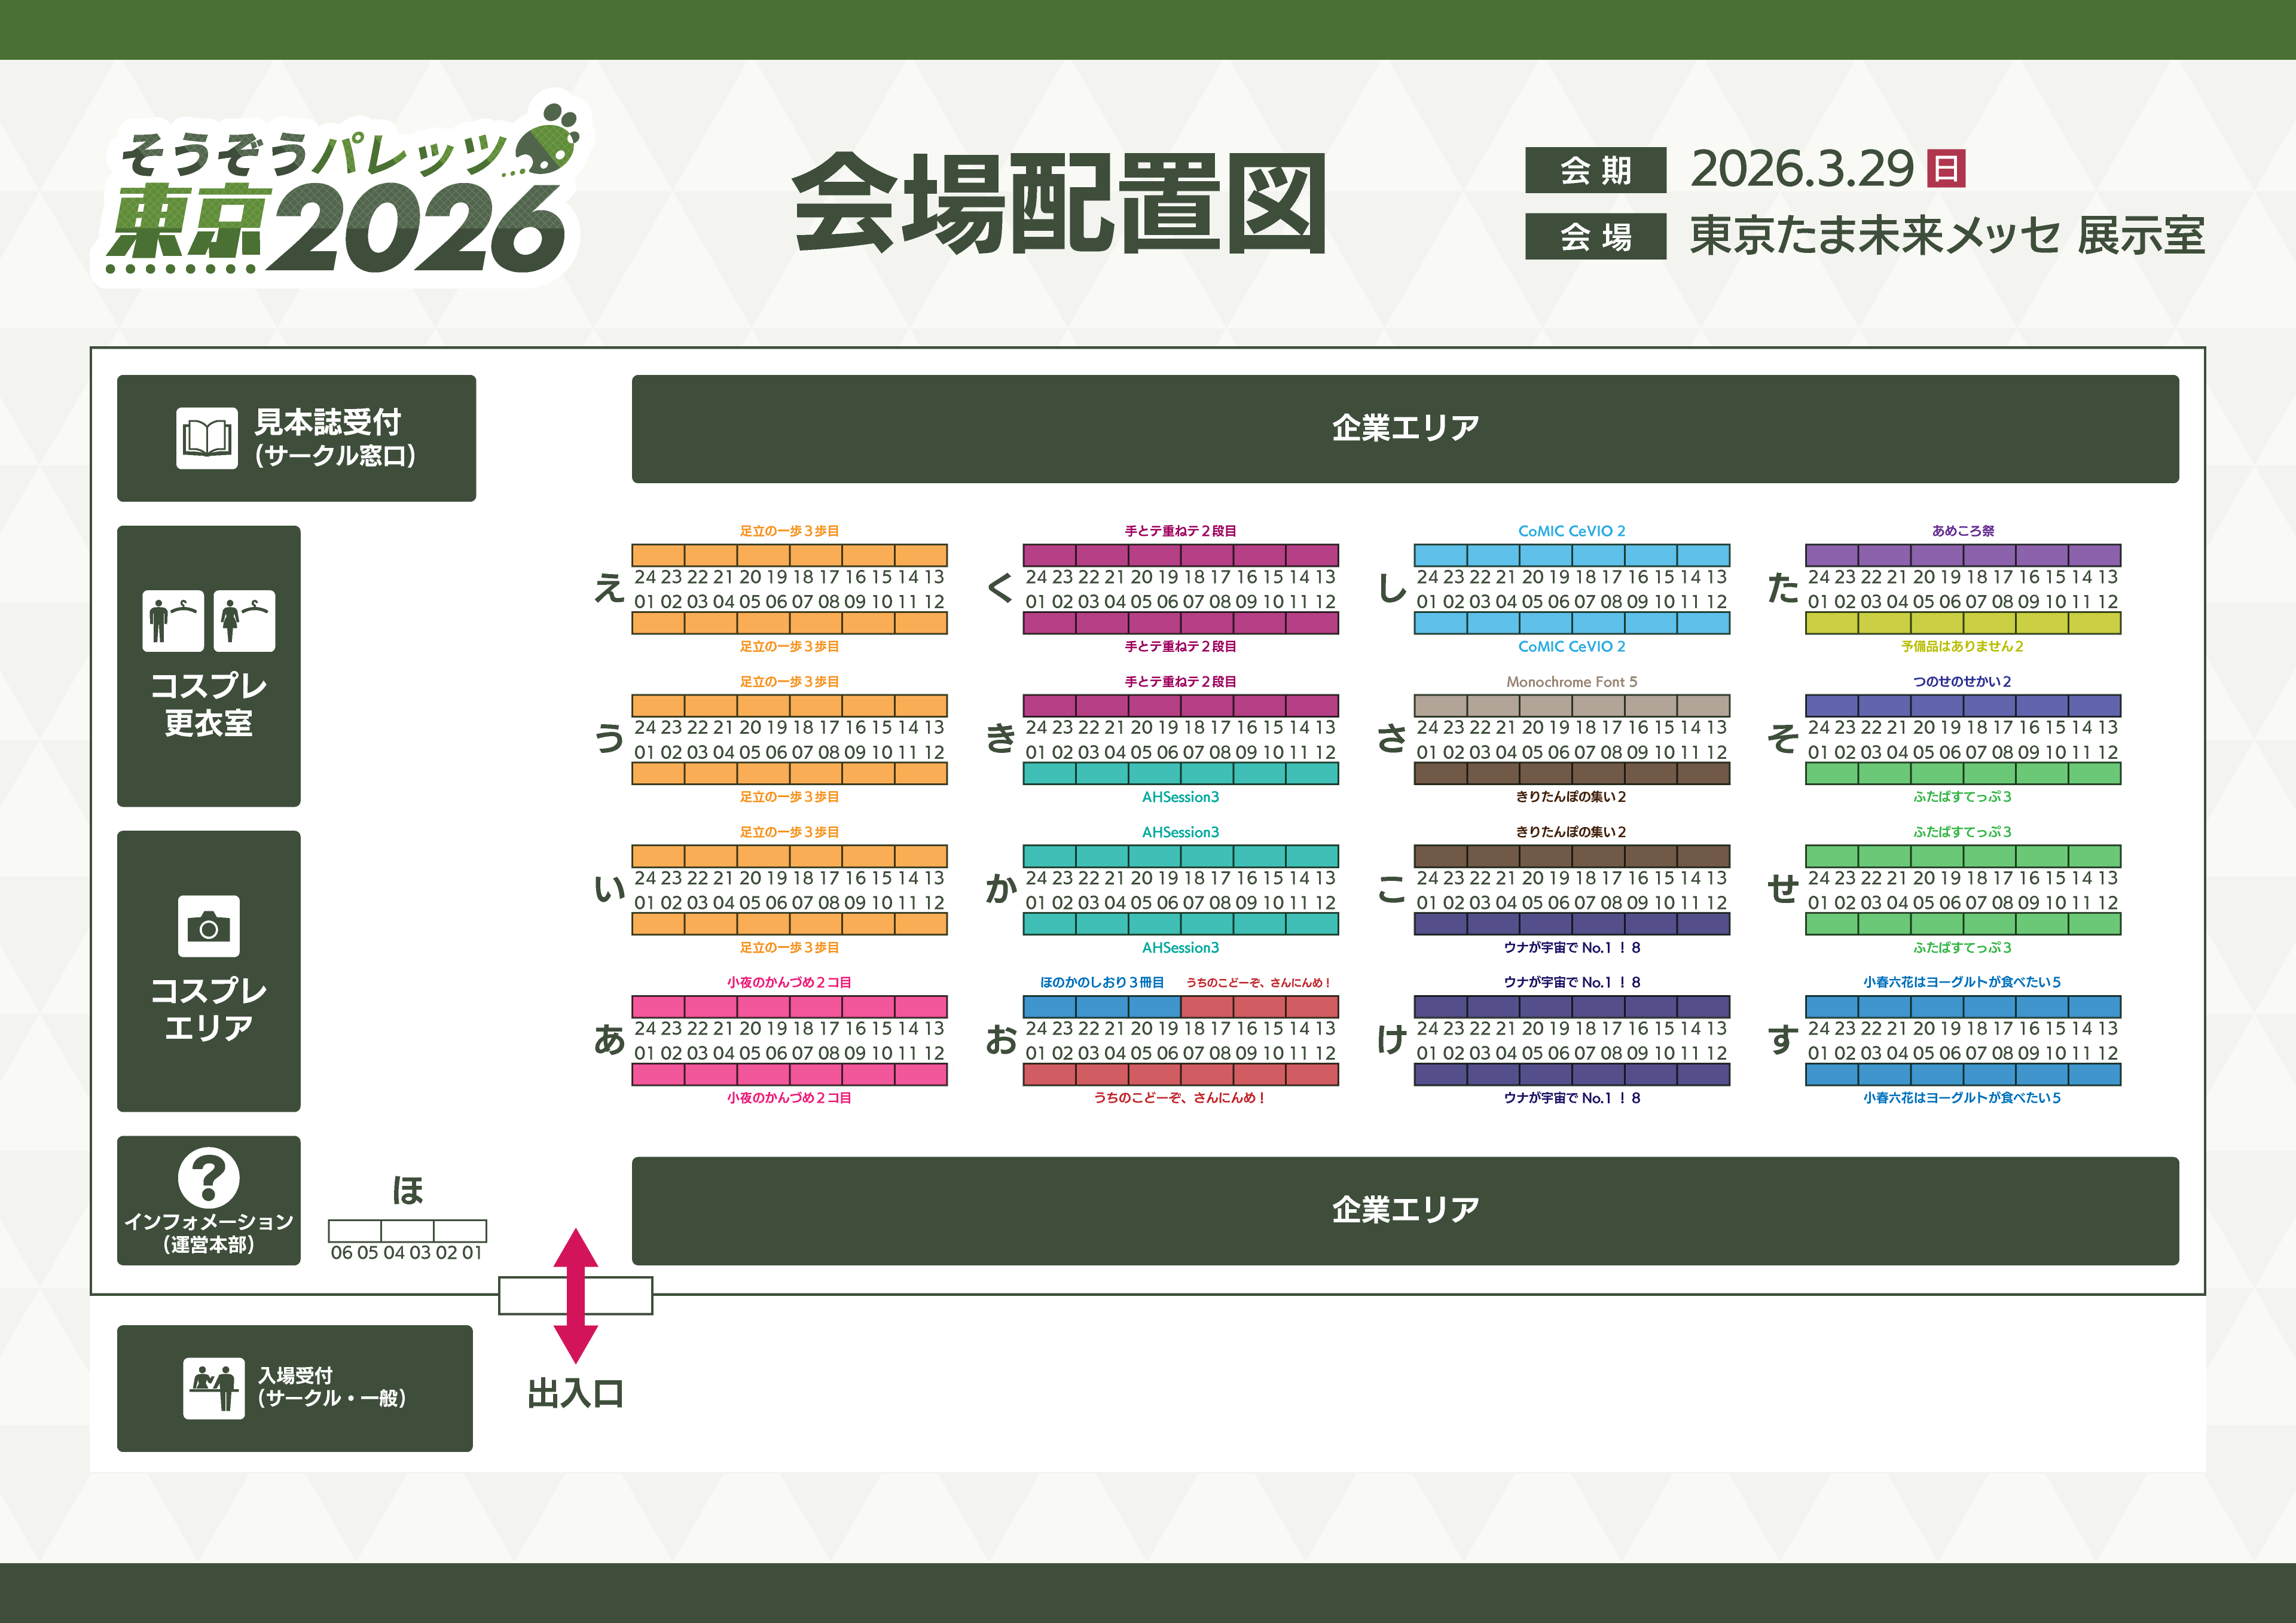
Task: Click the white ほ table boxes
Action: (x=407, y=1230)
